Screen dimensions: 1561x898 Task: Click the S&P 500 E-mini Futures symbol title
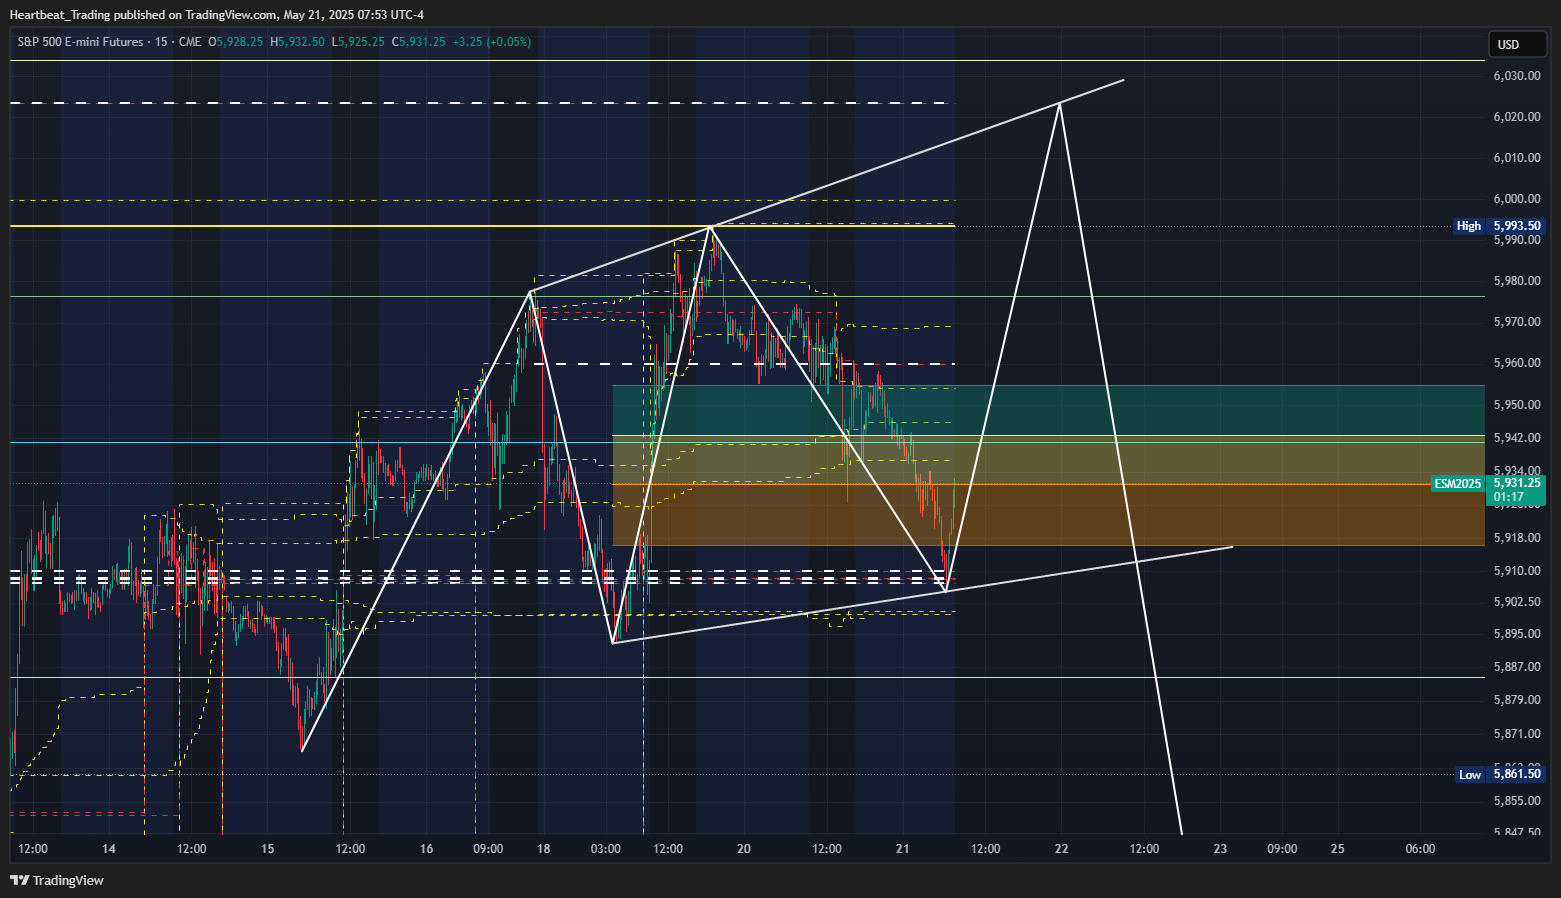tap(80, 42)
